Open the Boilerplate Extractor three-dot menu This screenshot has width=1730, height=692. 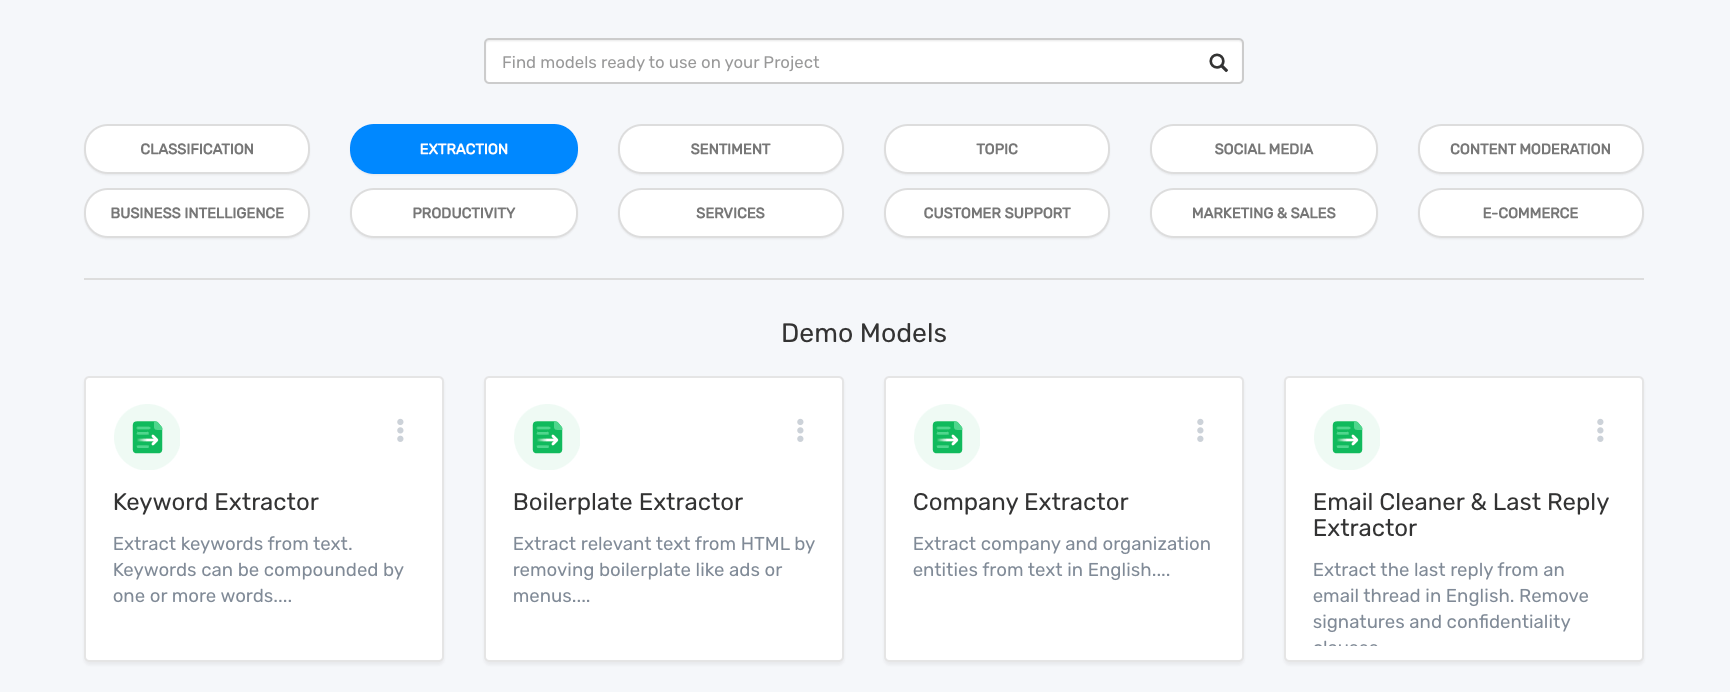point(800,430)
